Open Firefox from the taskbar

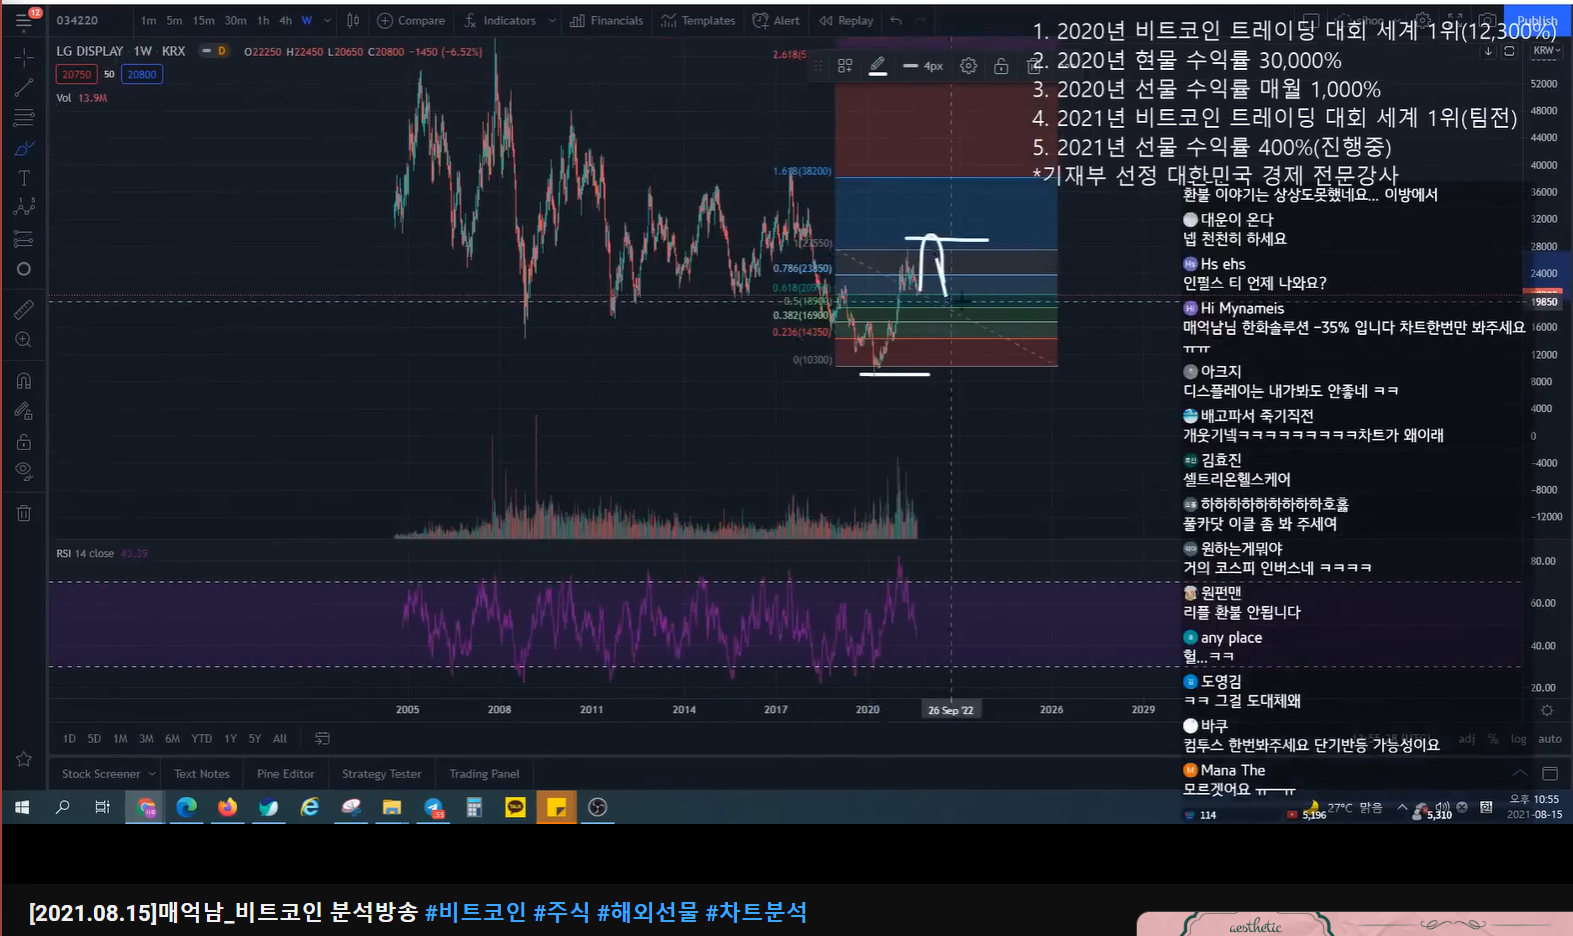pyautogui.click(x=228, y=807)
